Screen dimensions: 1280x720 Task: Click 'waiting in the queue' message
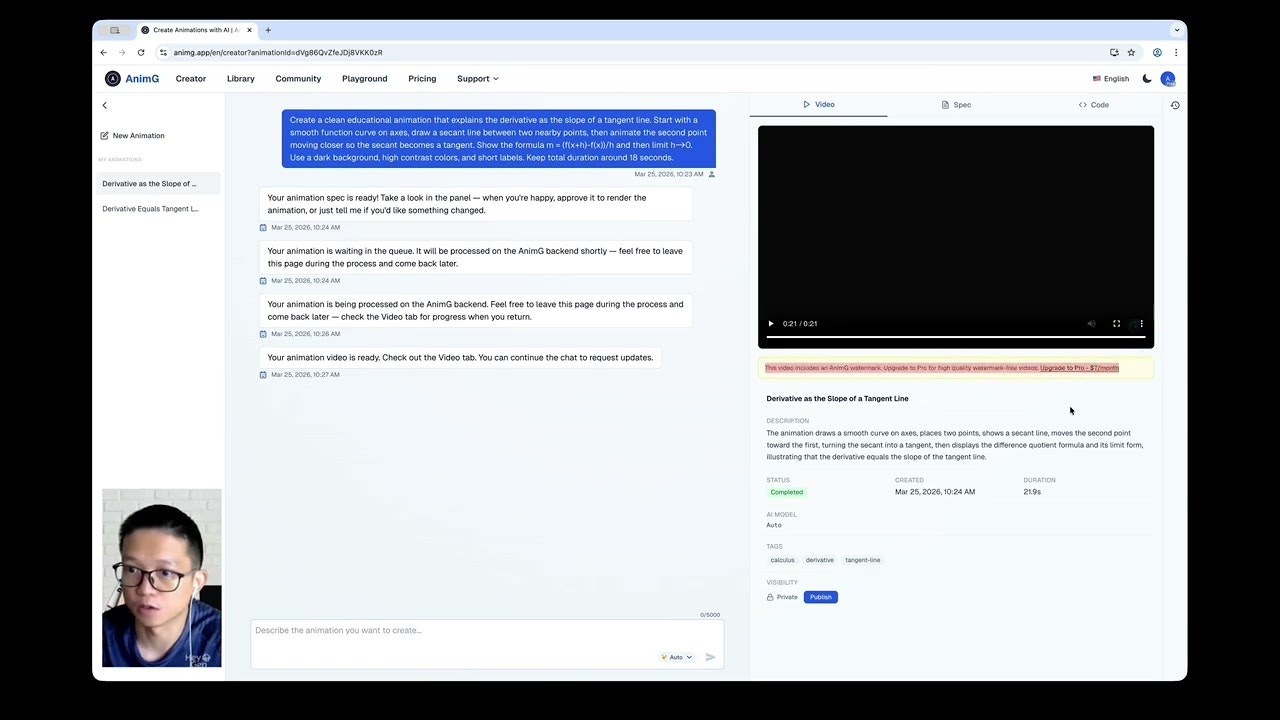pos(476,257)
